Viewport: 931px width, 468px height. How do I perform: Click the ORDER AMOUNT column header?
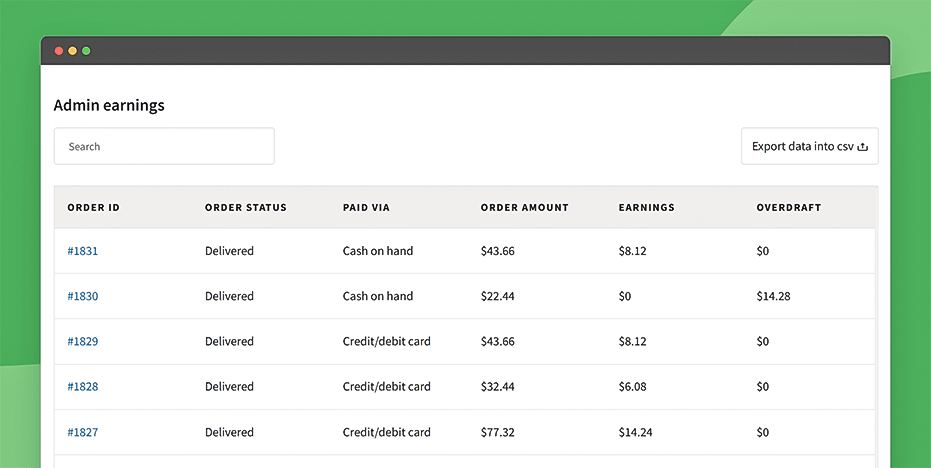[524, 208]
